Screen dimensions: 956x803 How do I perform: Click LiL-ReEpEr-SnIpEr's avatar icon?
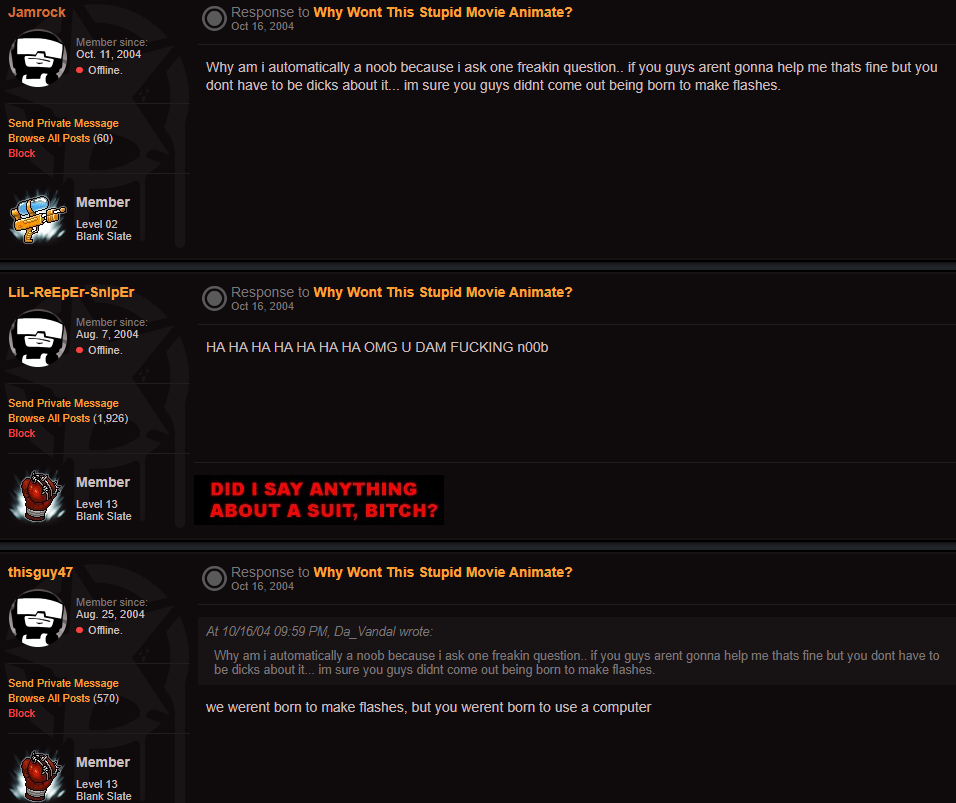(38, 338)
